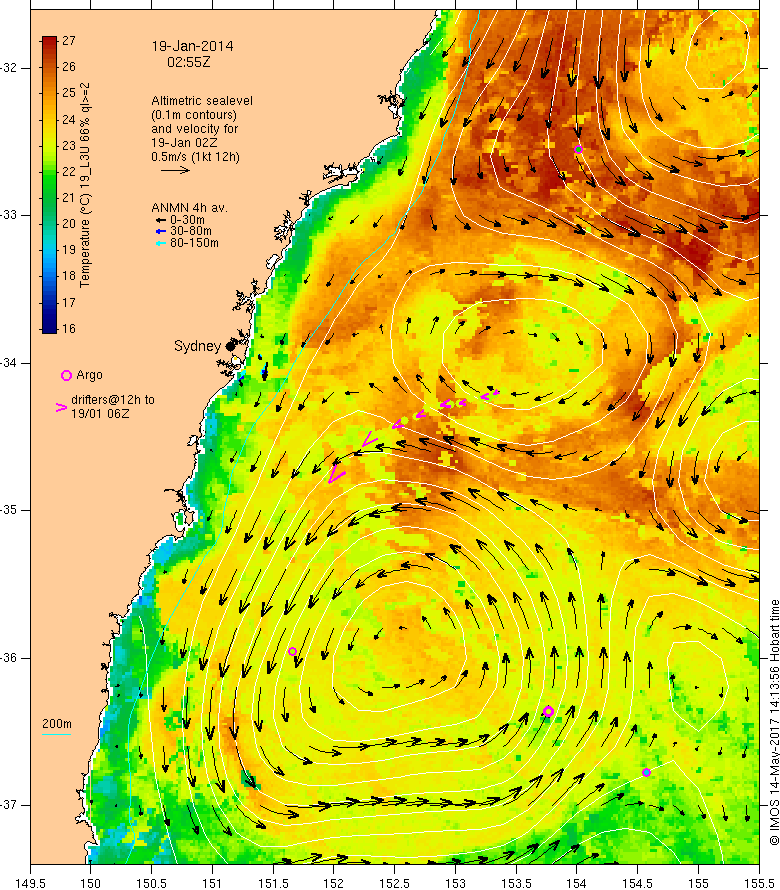Click the '16' color bar tick label
Viewport: 780px width, 890px height.
[x=69, y=329]
